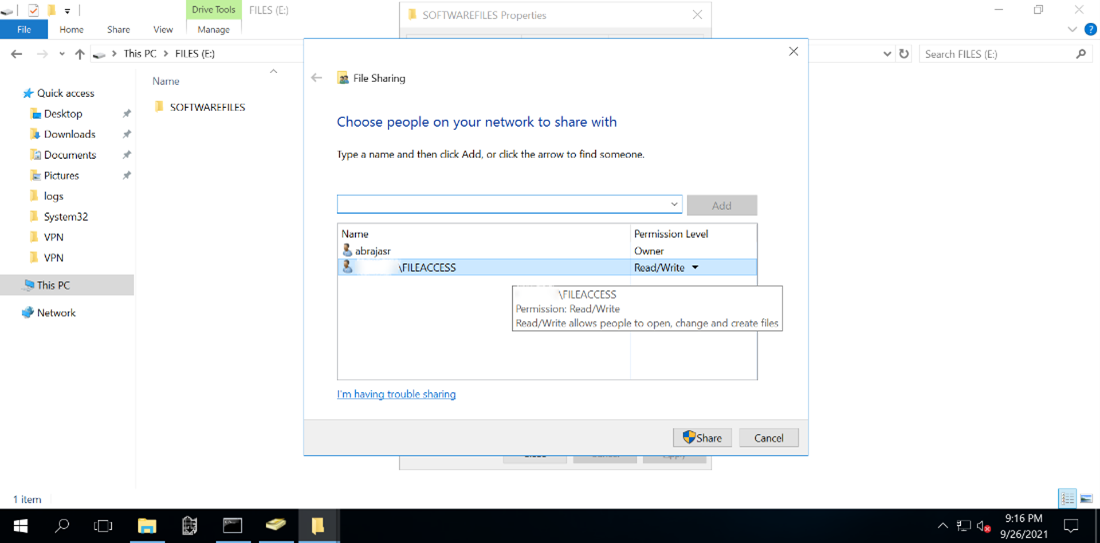The image size is (1100, 543).
Task: Switch to Large icons view icon
Action: [x=1085, y=499]
